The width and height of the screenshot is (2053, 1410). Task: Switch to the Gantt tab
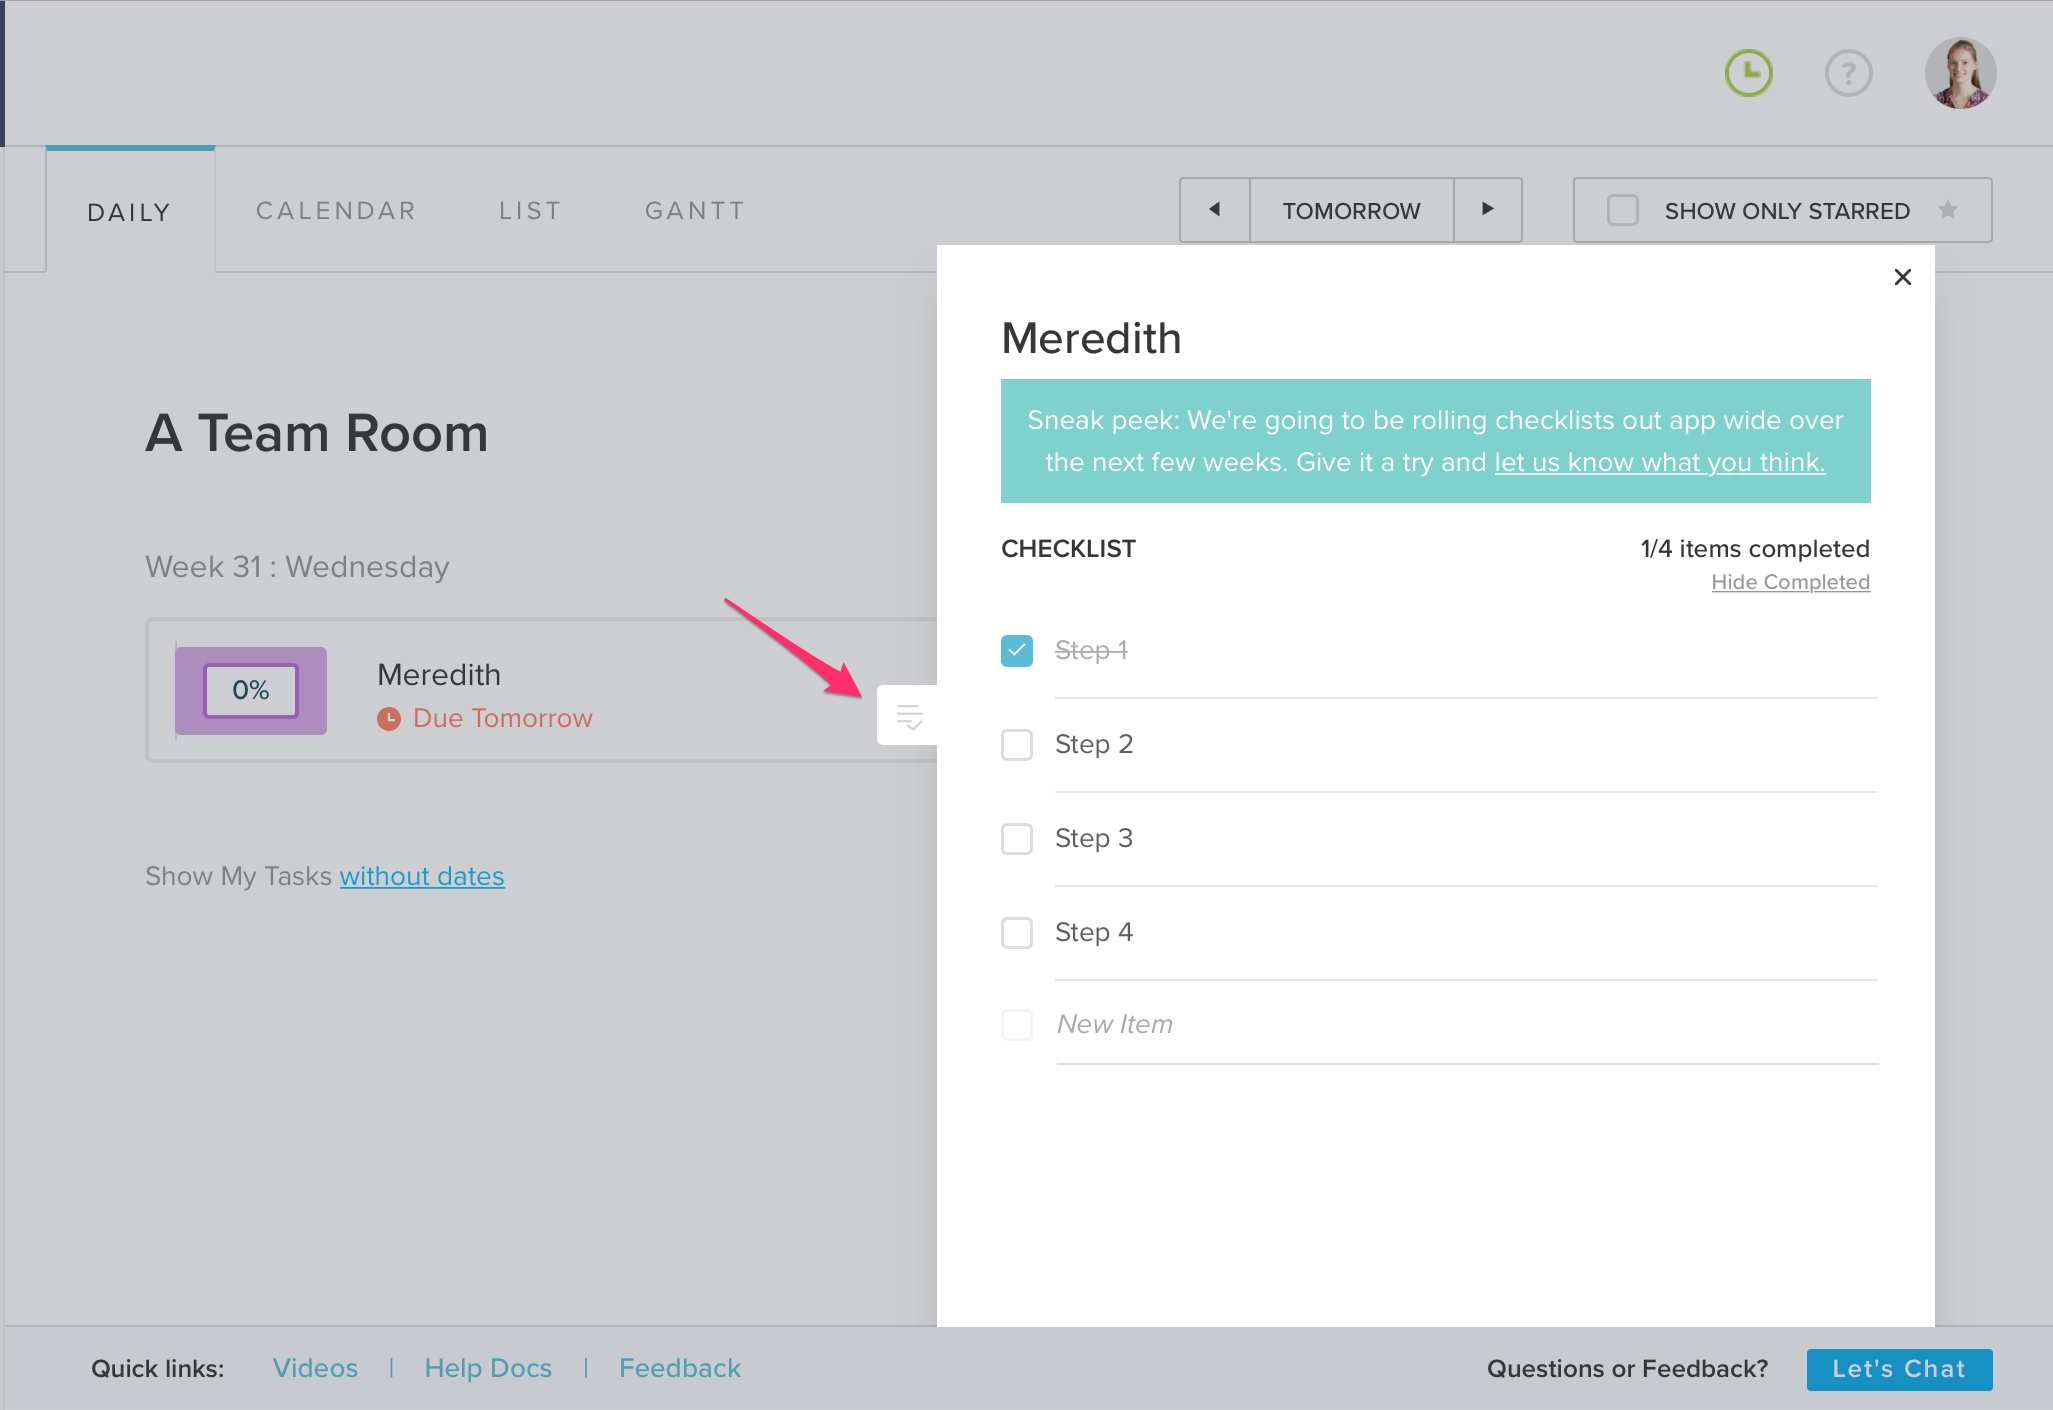coord(695,211)
